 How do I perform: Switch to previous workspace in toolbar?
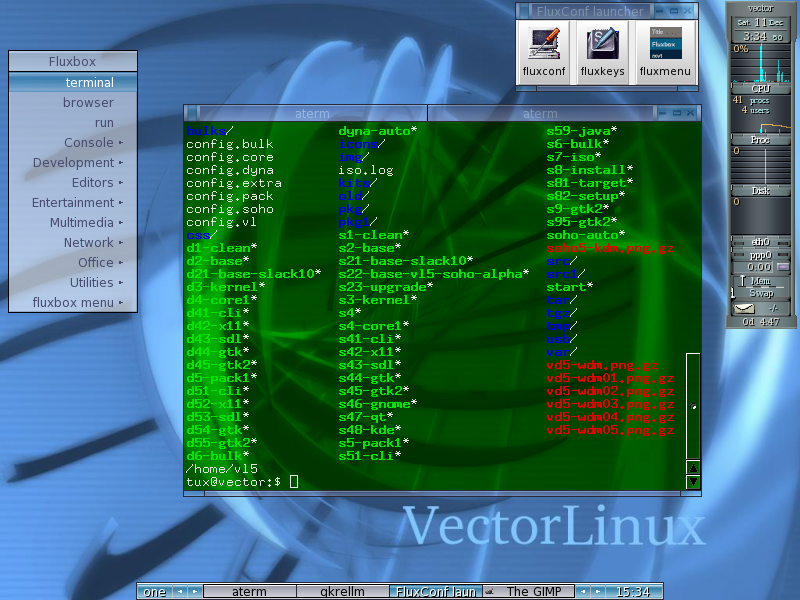(179, 592)
